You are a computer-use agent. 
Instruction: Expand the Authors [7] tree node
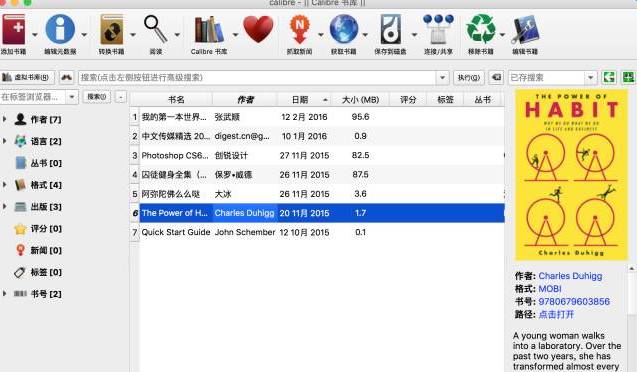[4, 119]
